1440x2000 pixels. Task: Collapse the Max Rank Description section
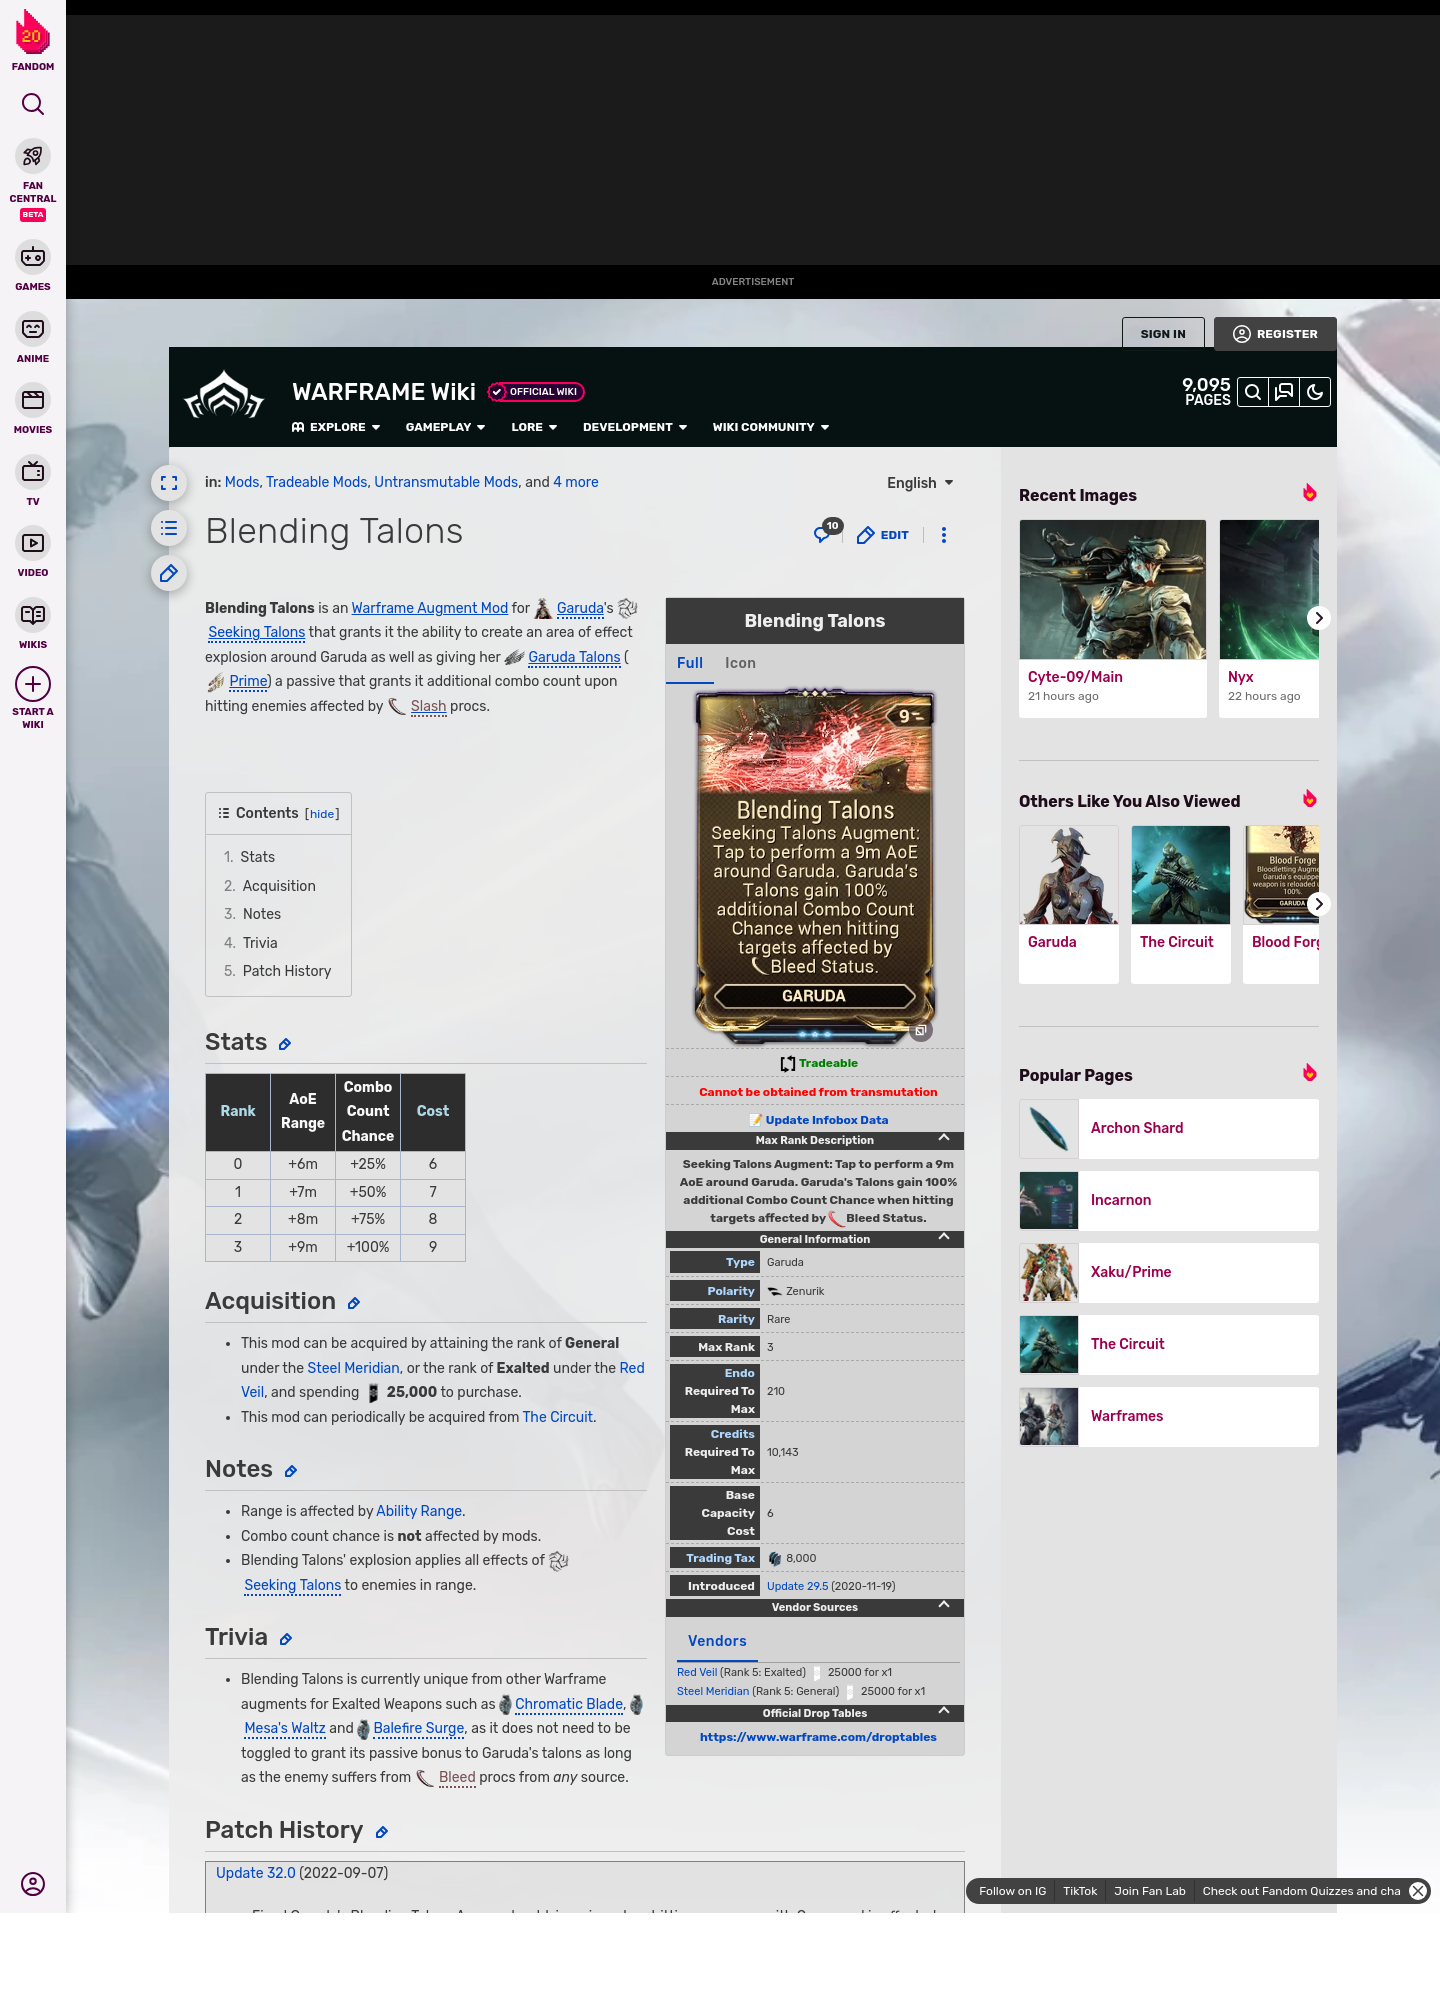(x=943, y=1138)
